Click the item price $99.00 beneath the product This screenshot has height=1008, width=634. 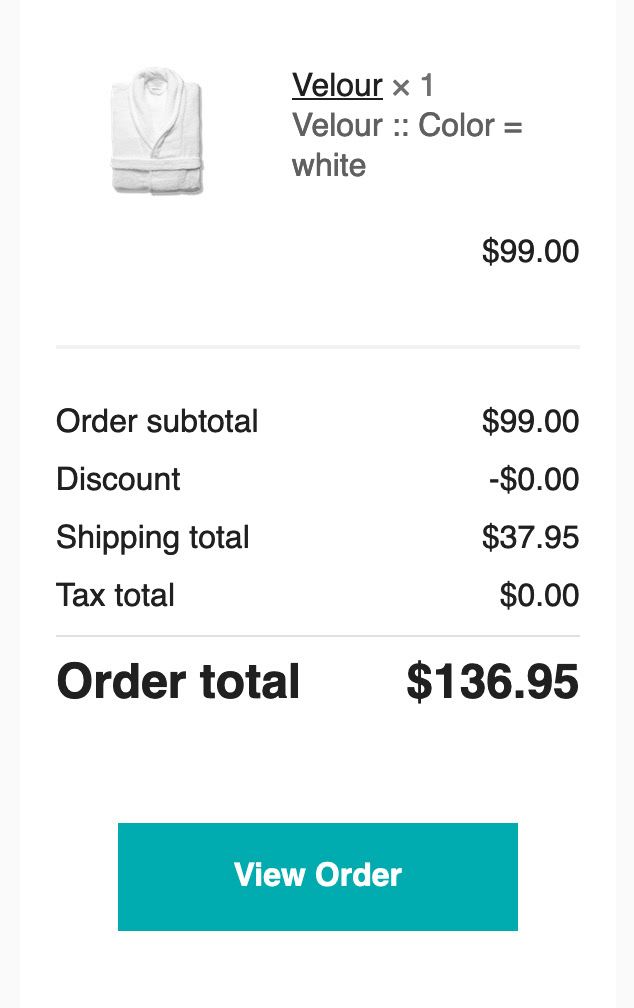pos(530,251)
